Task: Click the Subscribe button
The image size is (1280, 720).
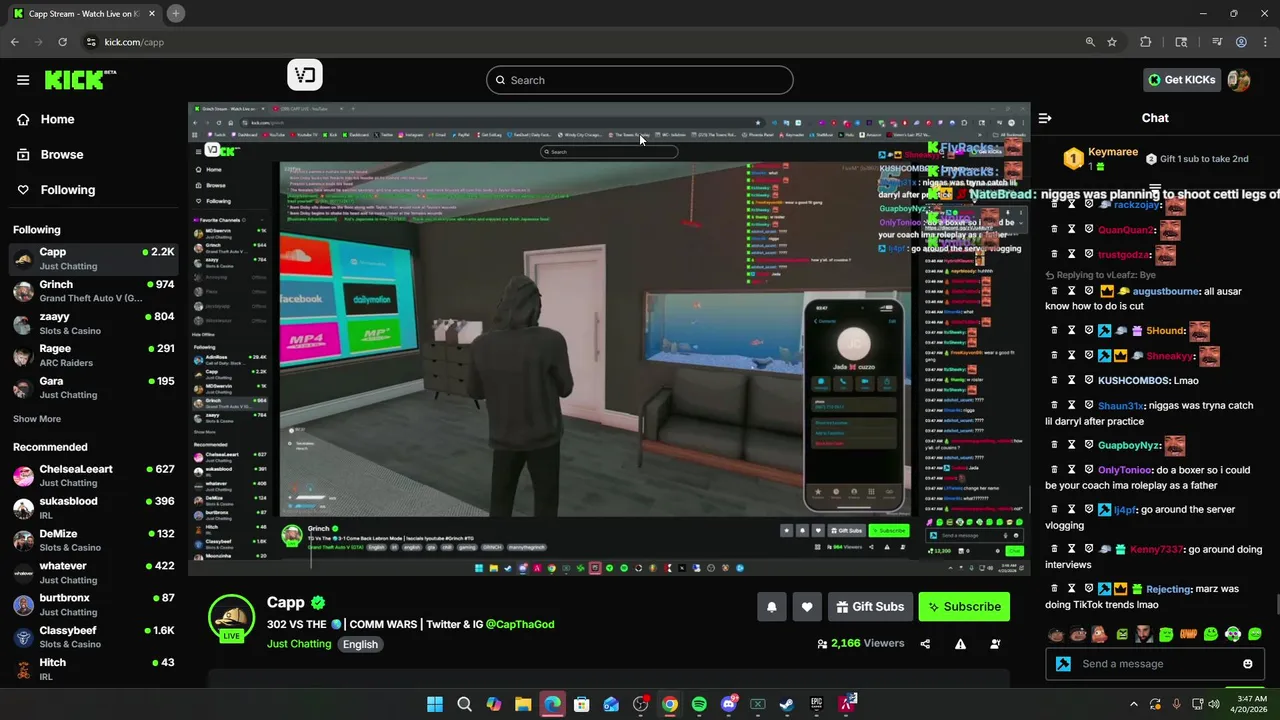Action: coord(964,607)
